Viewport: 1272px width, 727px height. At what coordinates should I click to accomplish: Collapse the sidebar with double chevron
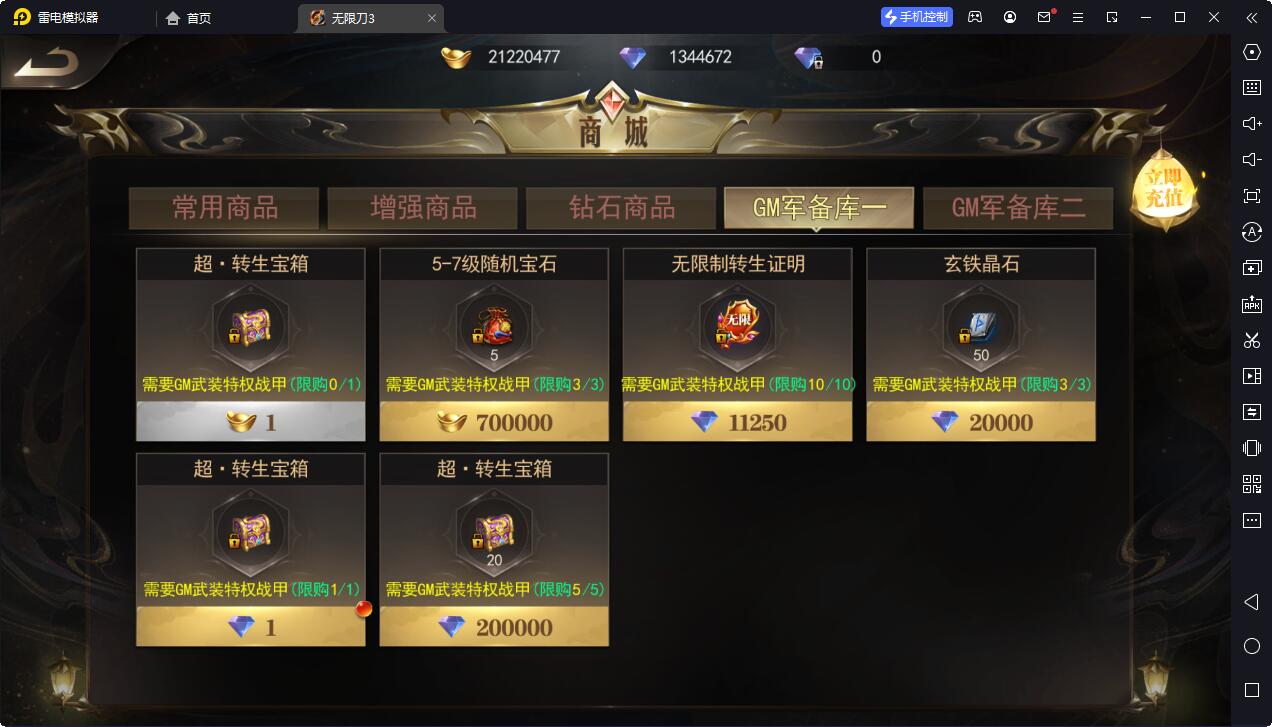[x=1251, y=17]
